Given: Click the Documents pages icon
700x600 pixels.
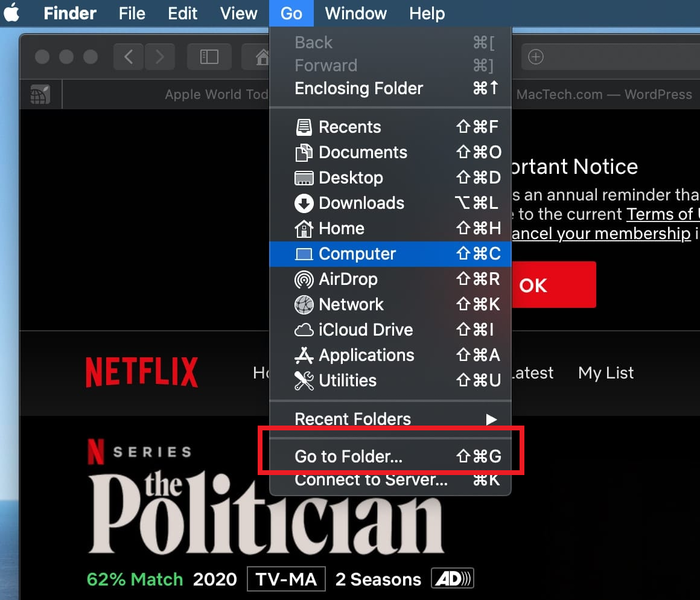Looking at the screenshot, I should 304,153.
